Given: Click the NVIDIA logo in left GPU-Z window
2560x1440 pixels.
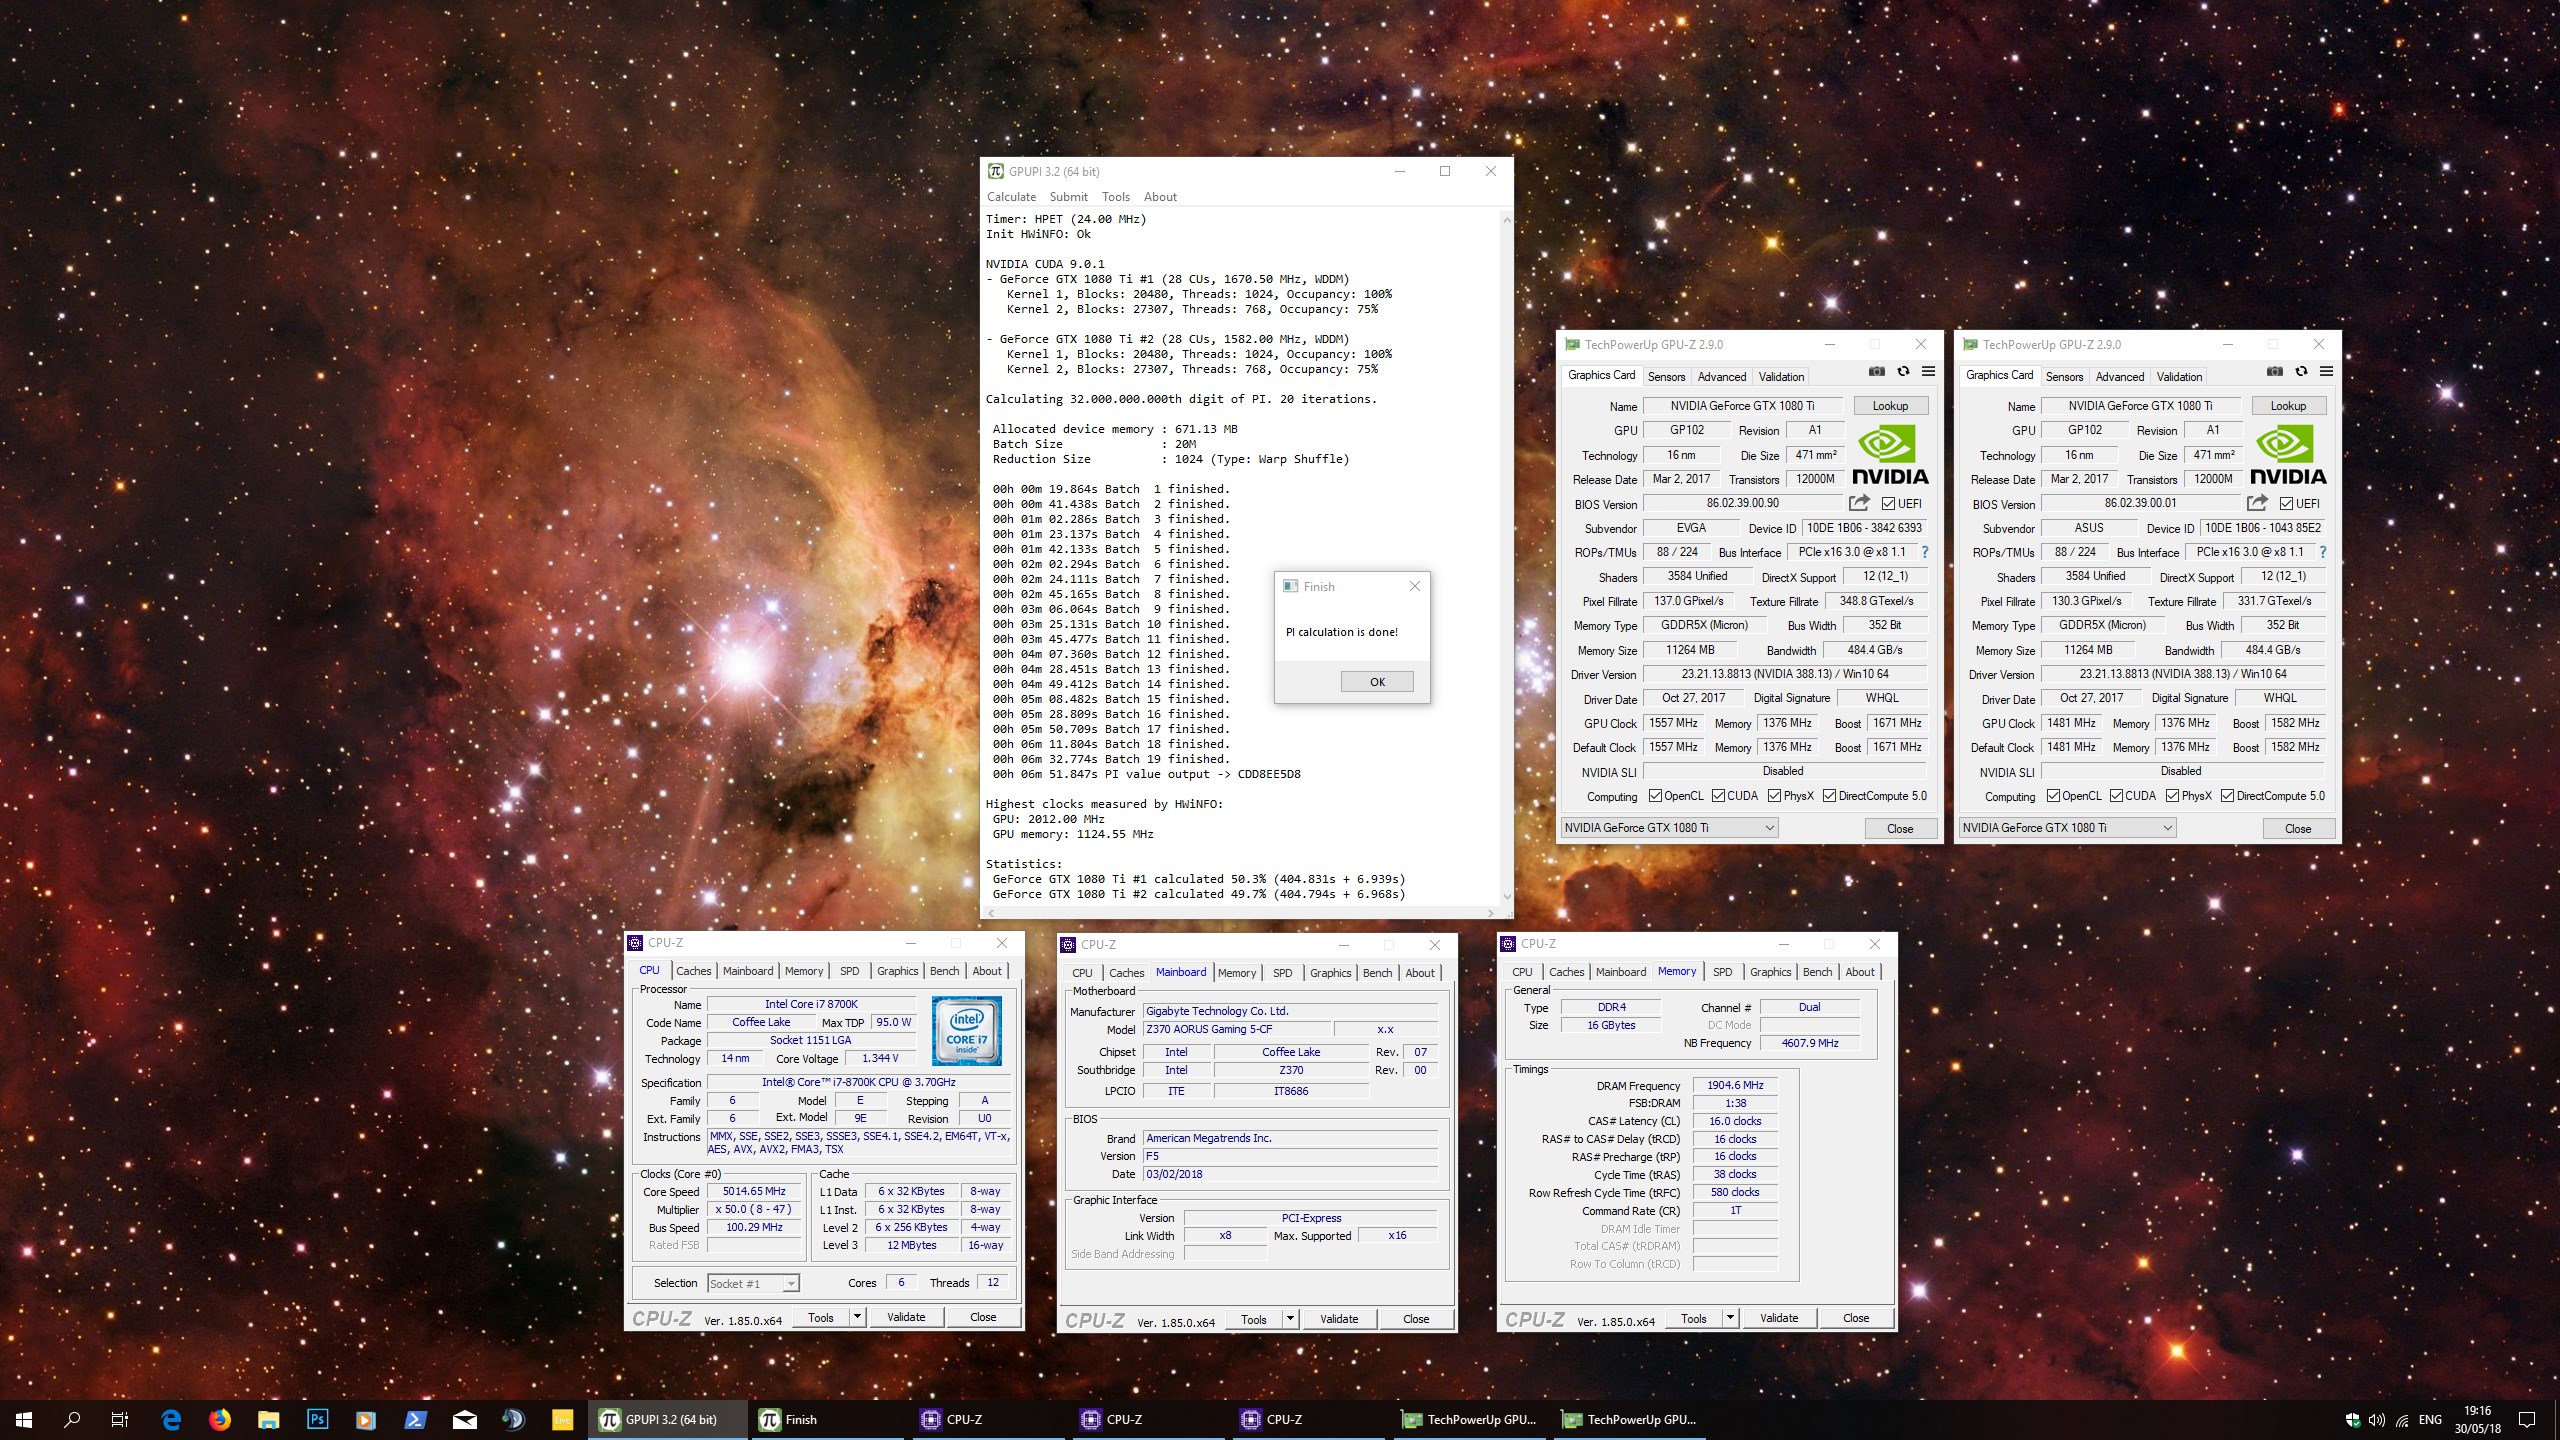Looking at the screenshot, I should click(x=1890, y=455).
